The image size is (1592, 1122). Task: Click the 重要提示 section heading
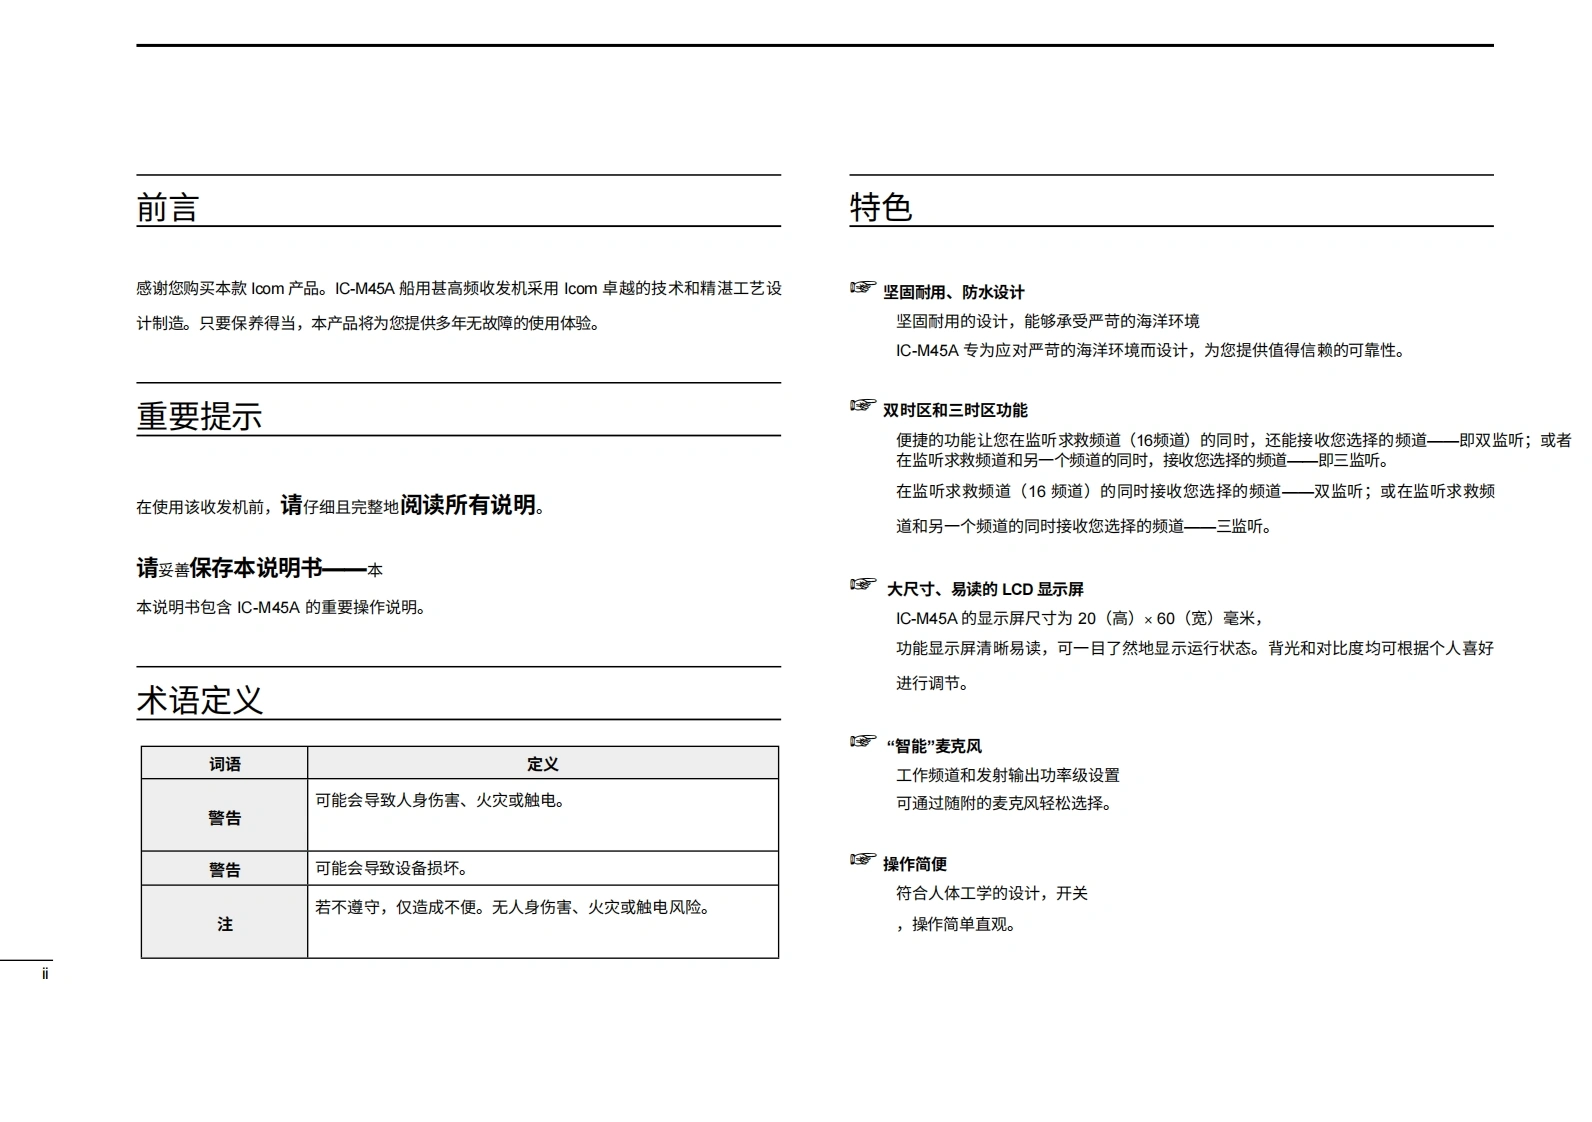click(199, 416)
